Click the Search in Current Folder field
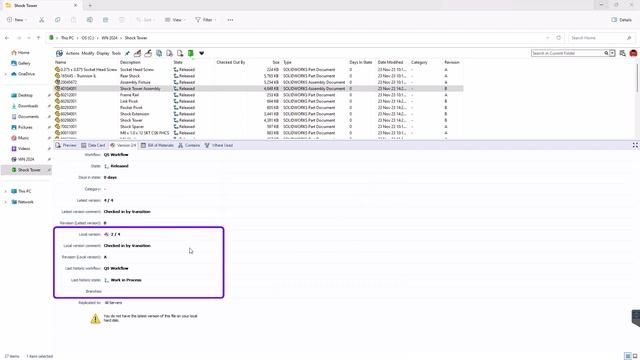Viewport: 640px width, 360px height. (x=567, y=53)
